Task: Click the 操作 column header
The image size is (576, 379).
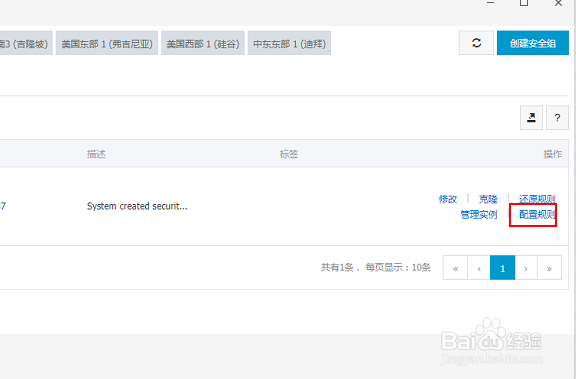Action: [552, 154]
